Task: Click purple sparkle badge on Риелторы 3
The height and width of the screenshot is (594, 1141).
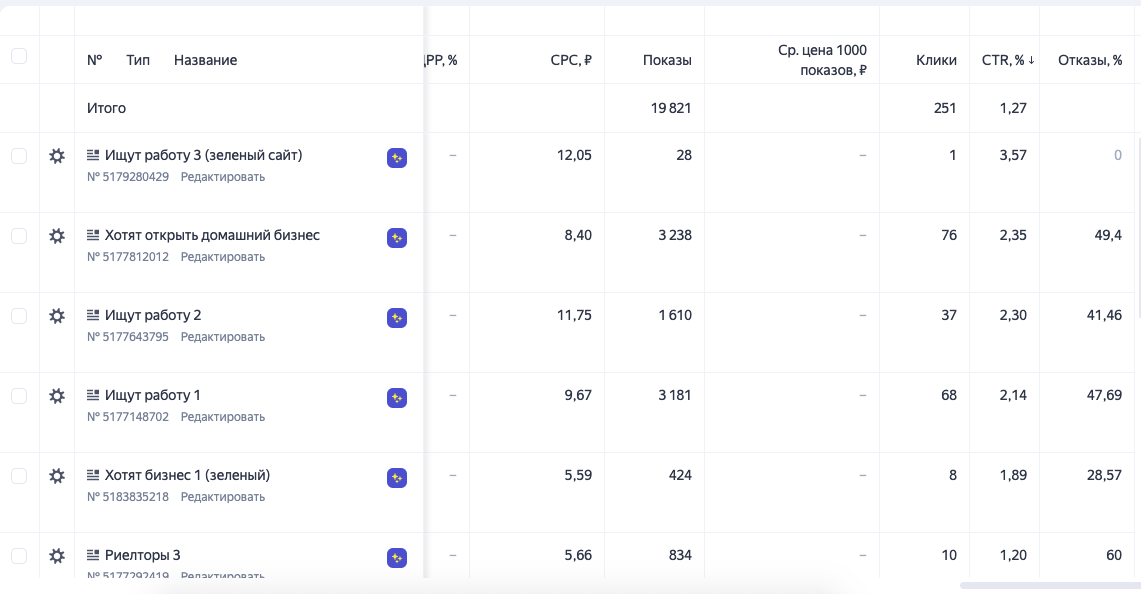Action: (x=397, y=558)
